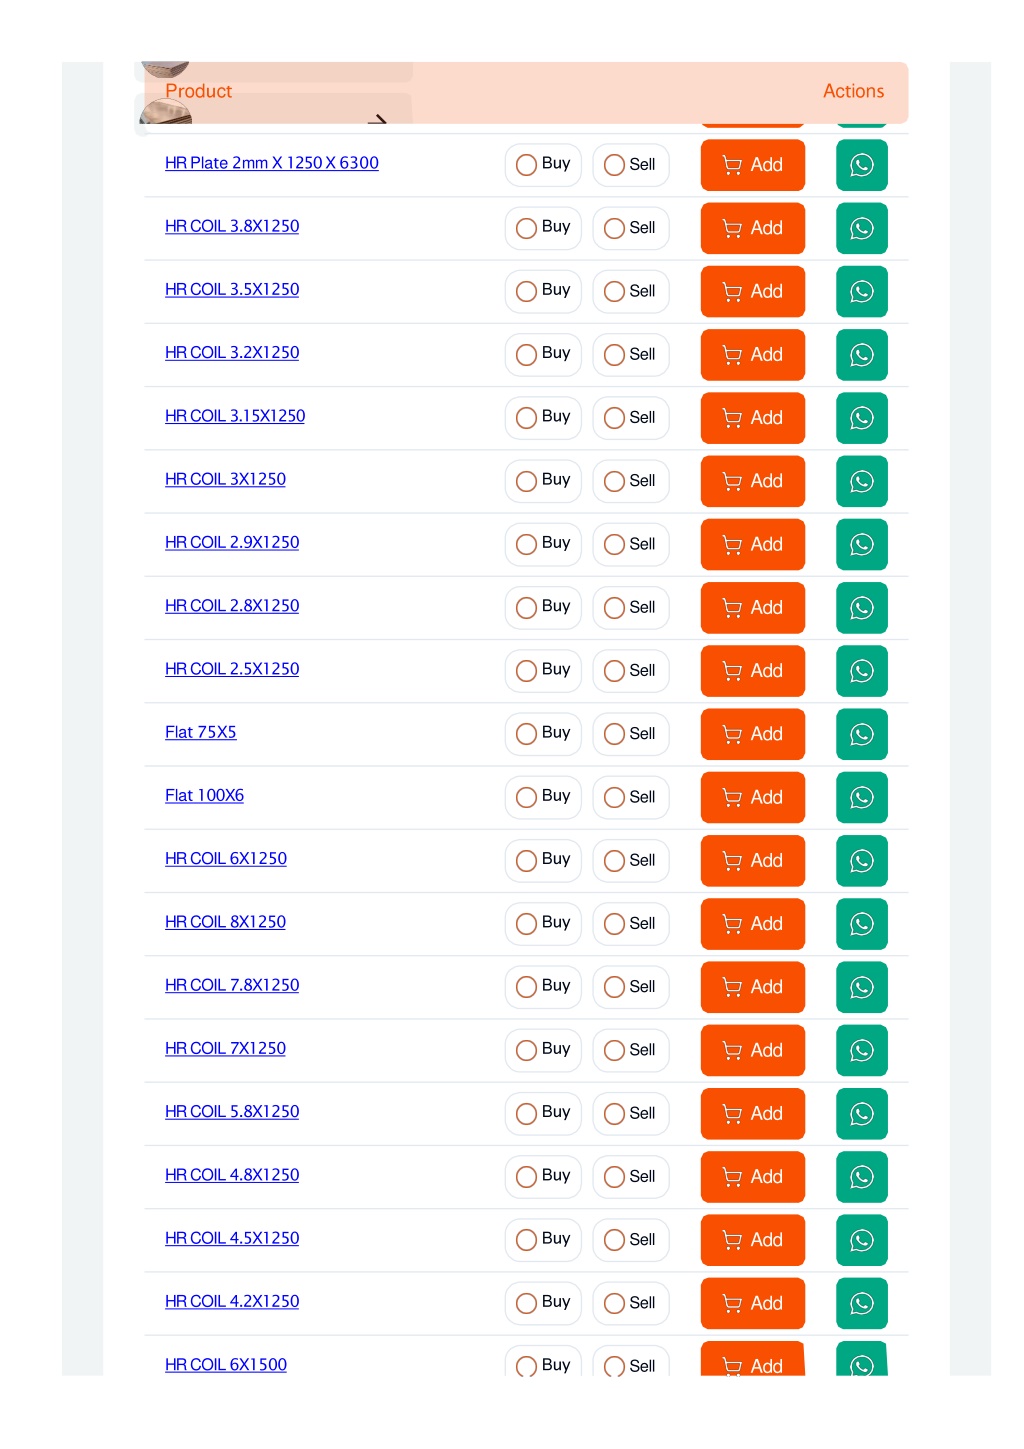Image resolution: width=1024 pixels, height=1449 pixels.
Task: Open WhatsApp for Flat 75X5 row
Action: (861, 734)
